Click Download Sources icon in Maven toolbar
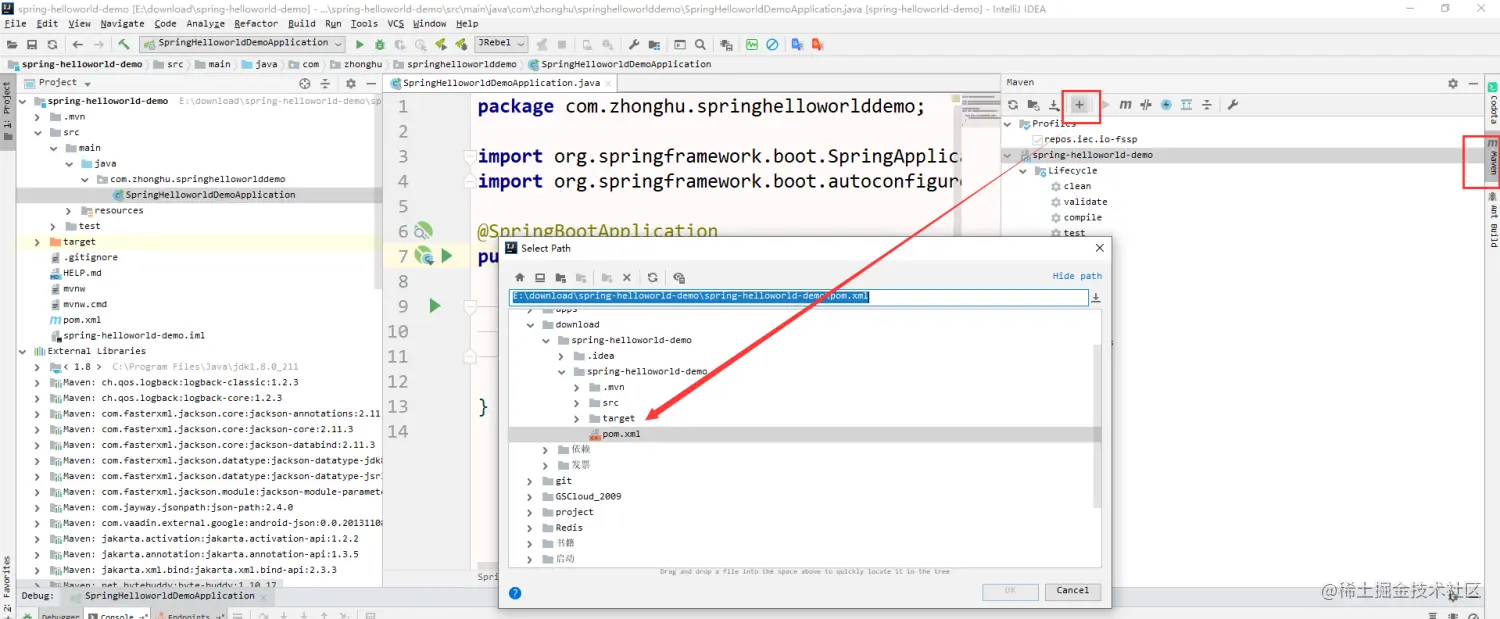Viewport: 1500px width, 619px height. click(1054, 105)
